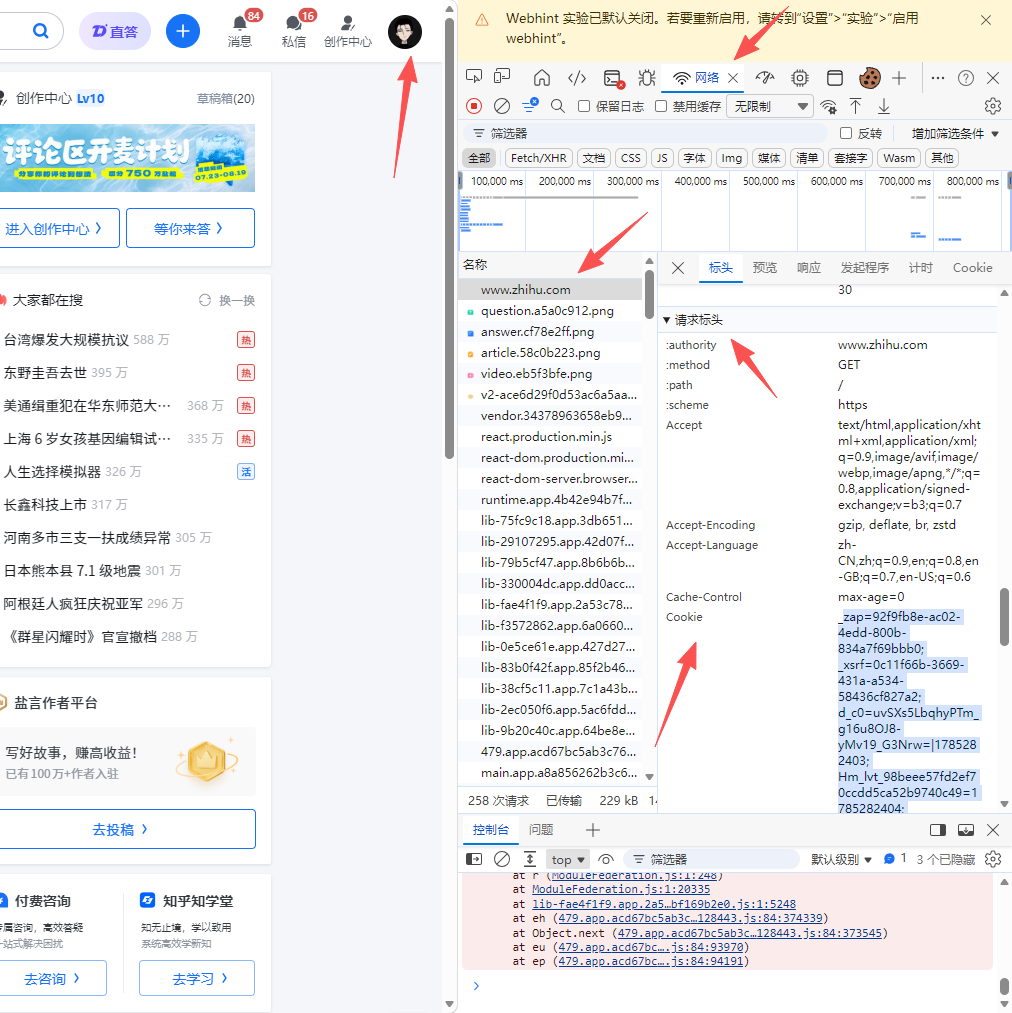Screen dimensions: 1012x1013
Task: Click the 筛选器 network filter input
Action: [646, 133]
